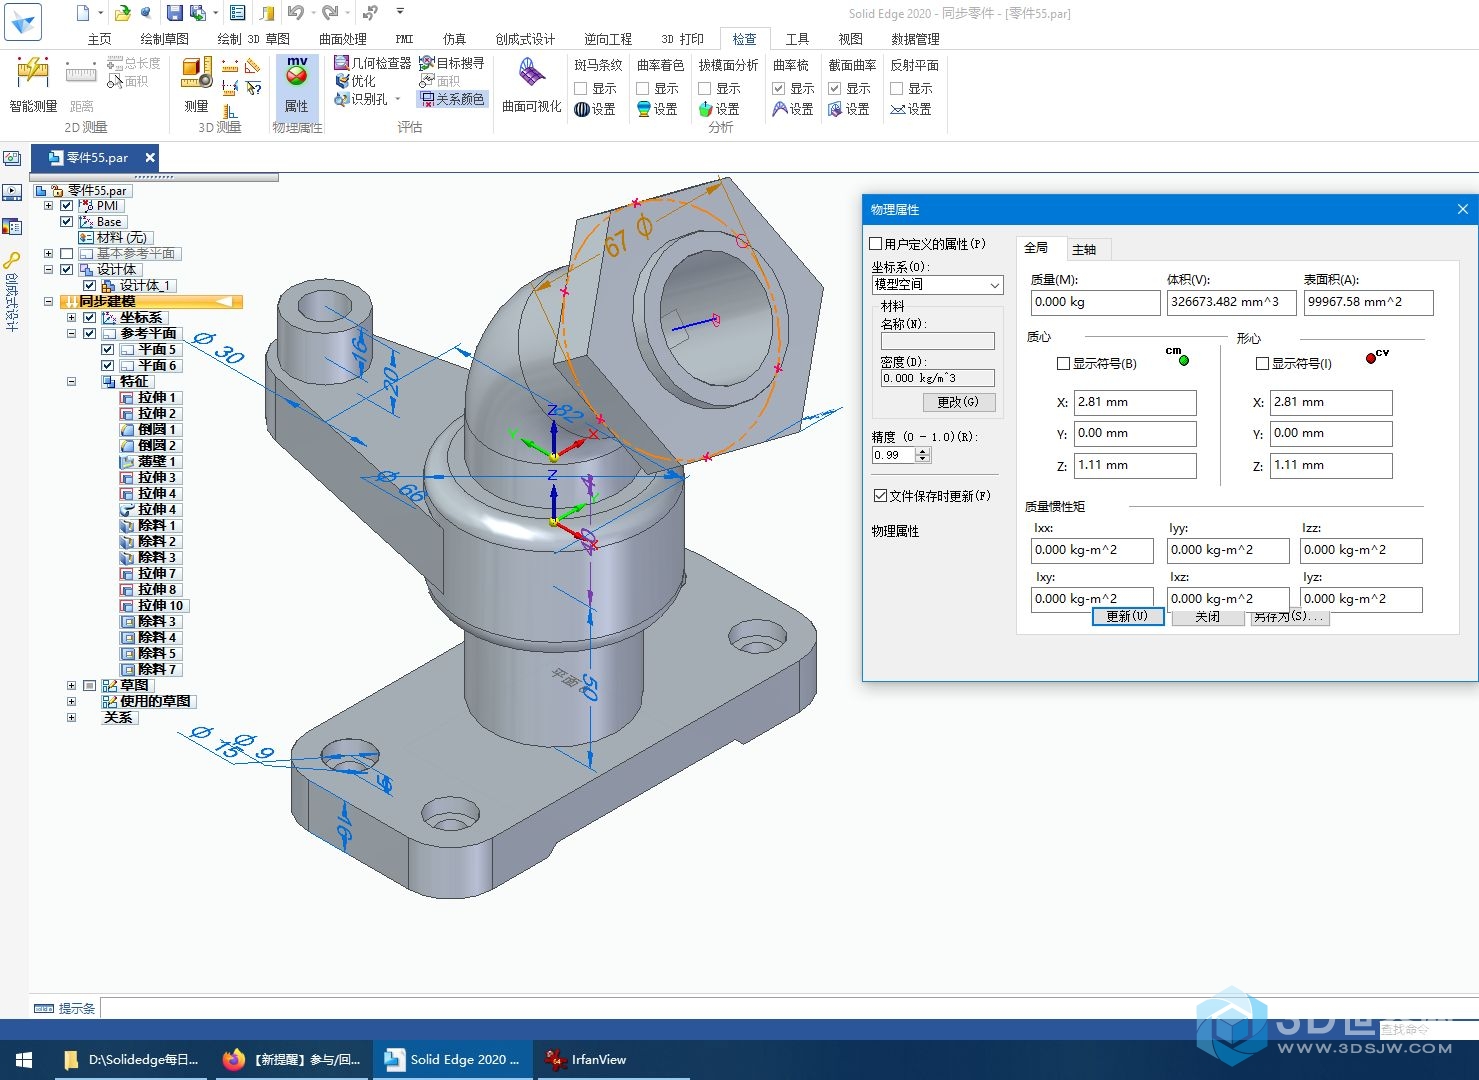1479x1080 pixels.
Task: Click the Undo arrow icon
Action: 295,13
